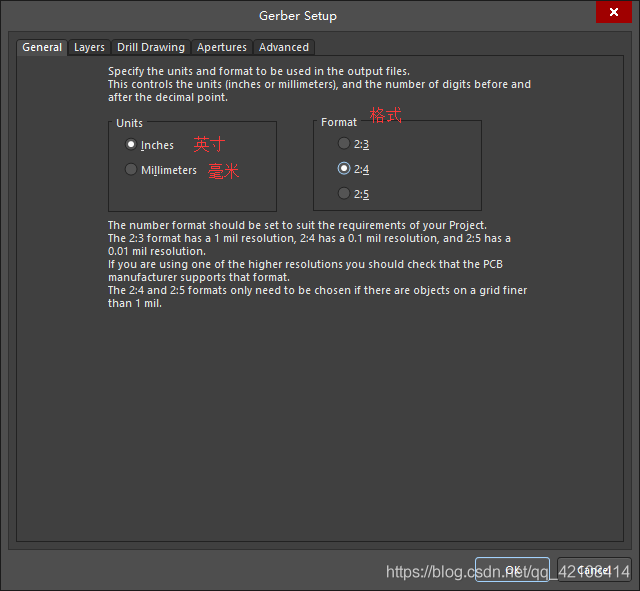Click the Cancel button
The height and width of the screenshot is (591, 640).
pos(594,569)
